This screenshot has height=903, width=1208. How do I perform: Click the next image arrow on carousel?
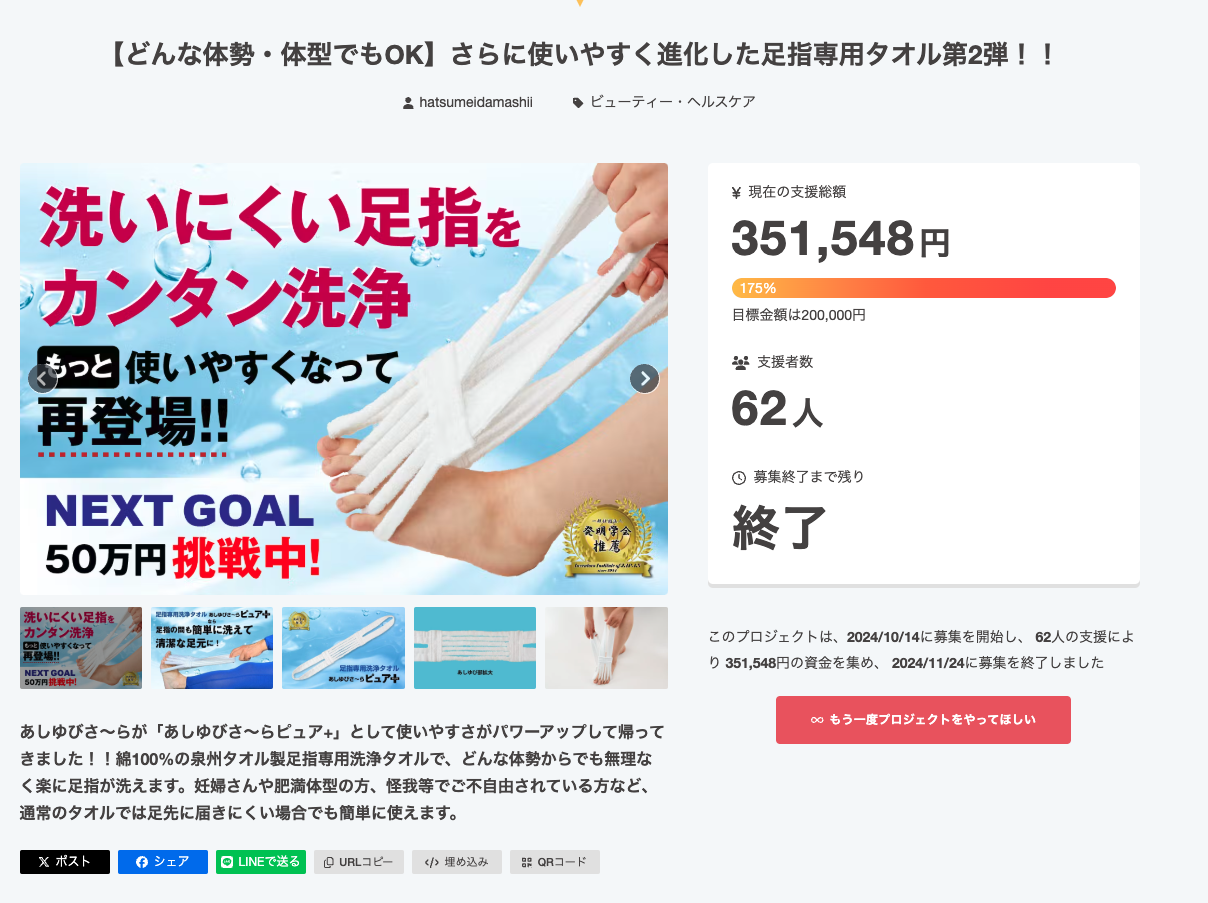(x=644, y=378)
